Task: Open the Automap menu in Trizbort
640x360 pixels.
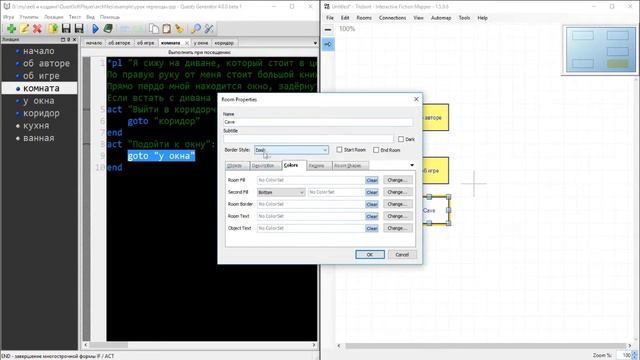Action: tap(441, 18)
